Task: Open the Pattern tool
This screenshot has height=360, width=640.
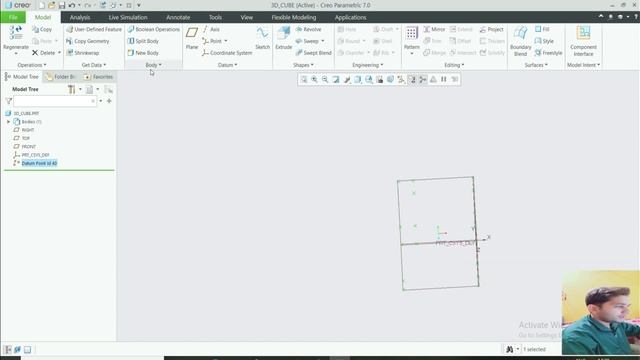Action: click(411, 39)
